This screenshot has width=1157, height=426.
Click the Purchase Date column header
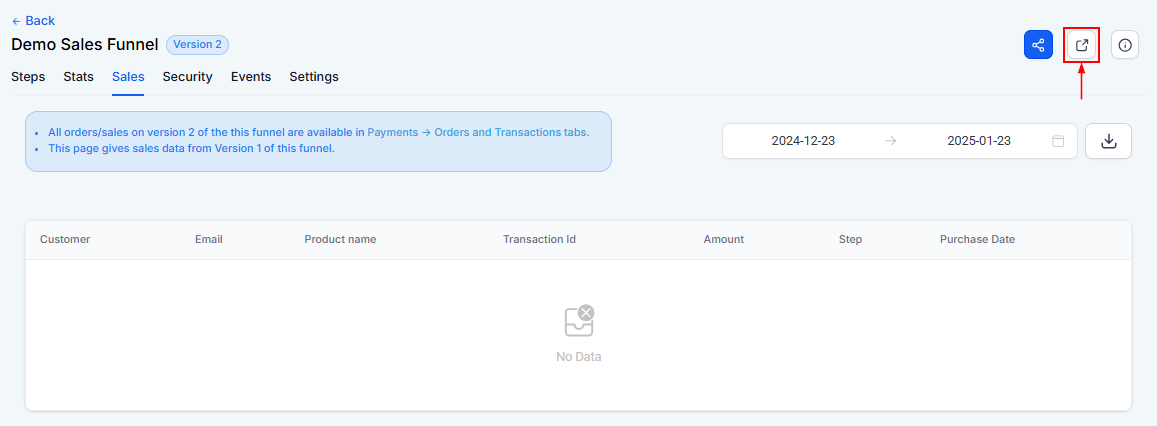pos(977,240)
